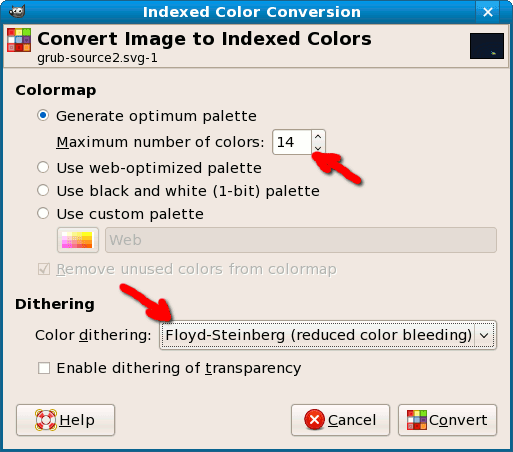The width and height of the screenshot is (513, 452).
Task: Click the color grid icon on Convert
Action: coord(417,420)
